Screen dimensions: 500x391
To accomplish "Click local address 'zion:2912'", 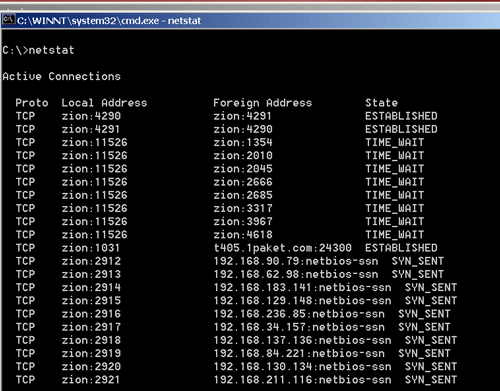I will (91, 261).
